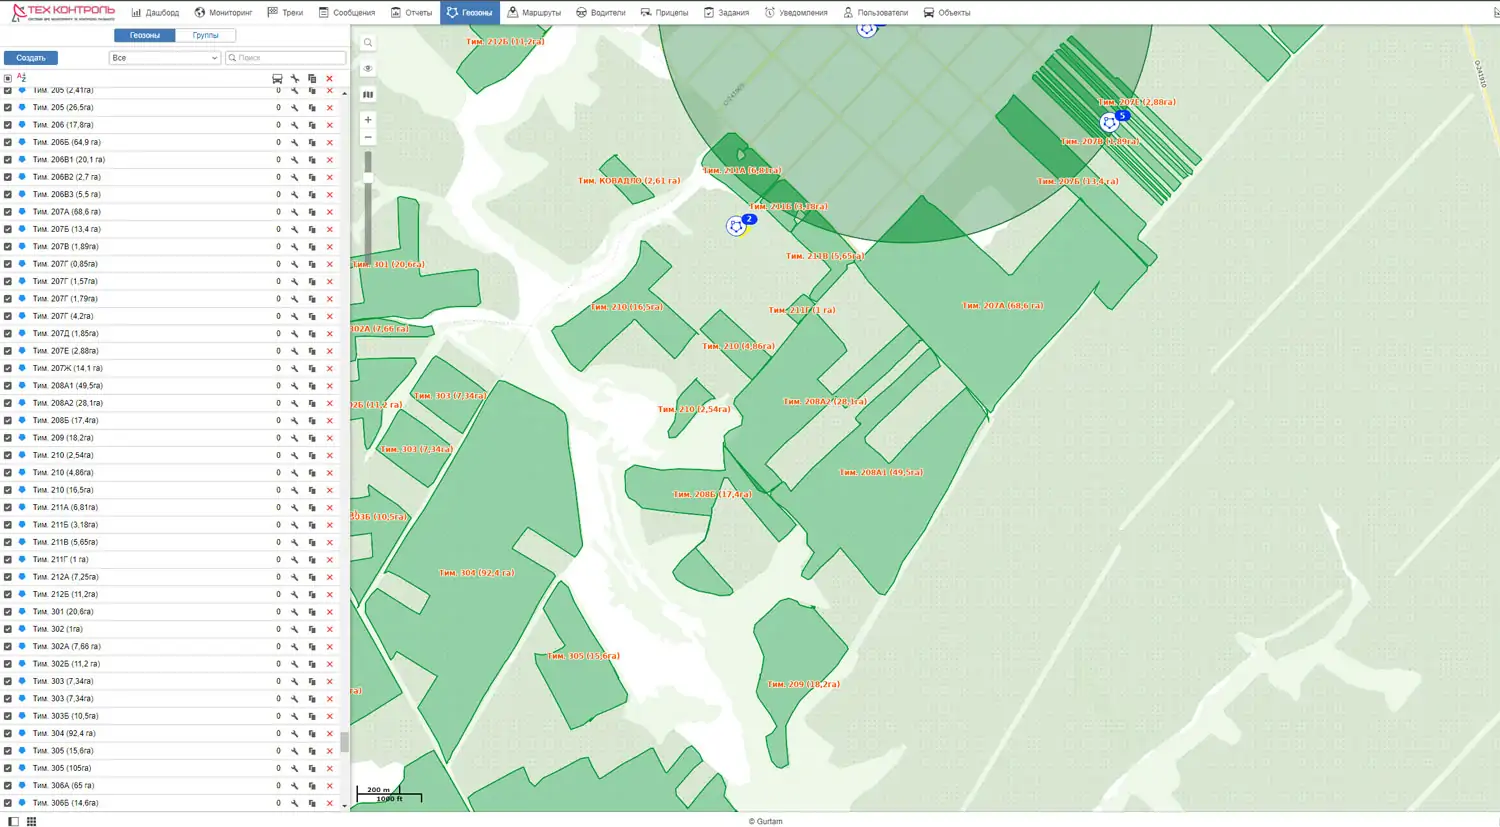Screen dimensions: 1500x827
Task: Click list scroll-up arrow
Action: click(345, 93)
